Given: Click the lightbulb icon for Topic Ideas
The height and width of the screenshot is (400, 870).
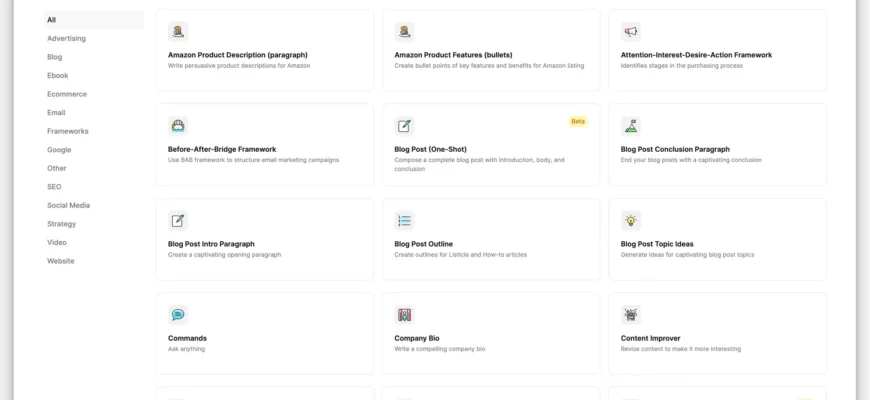Looking at the screenshot, I should (x=630, y=221).
